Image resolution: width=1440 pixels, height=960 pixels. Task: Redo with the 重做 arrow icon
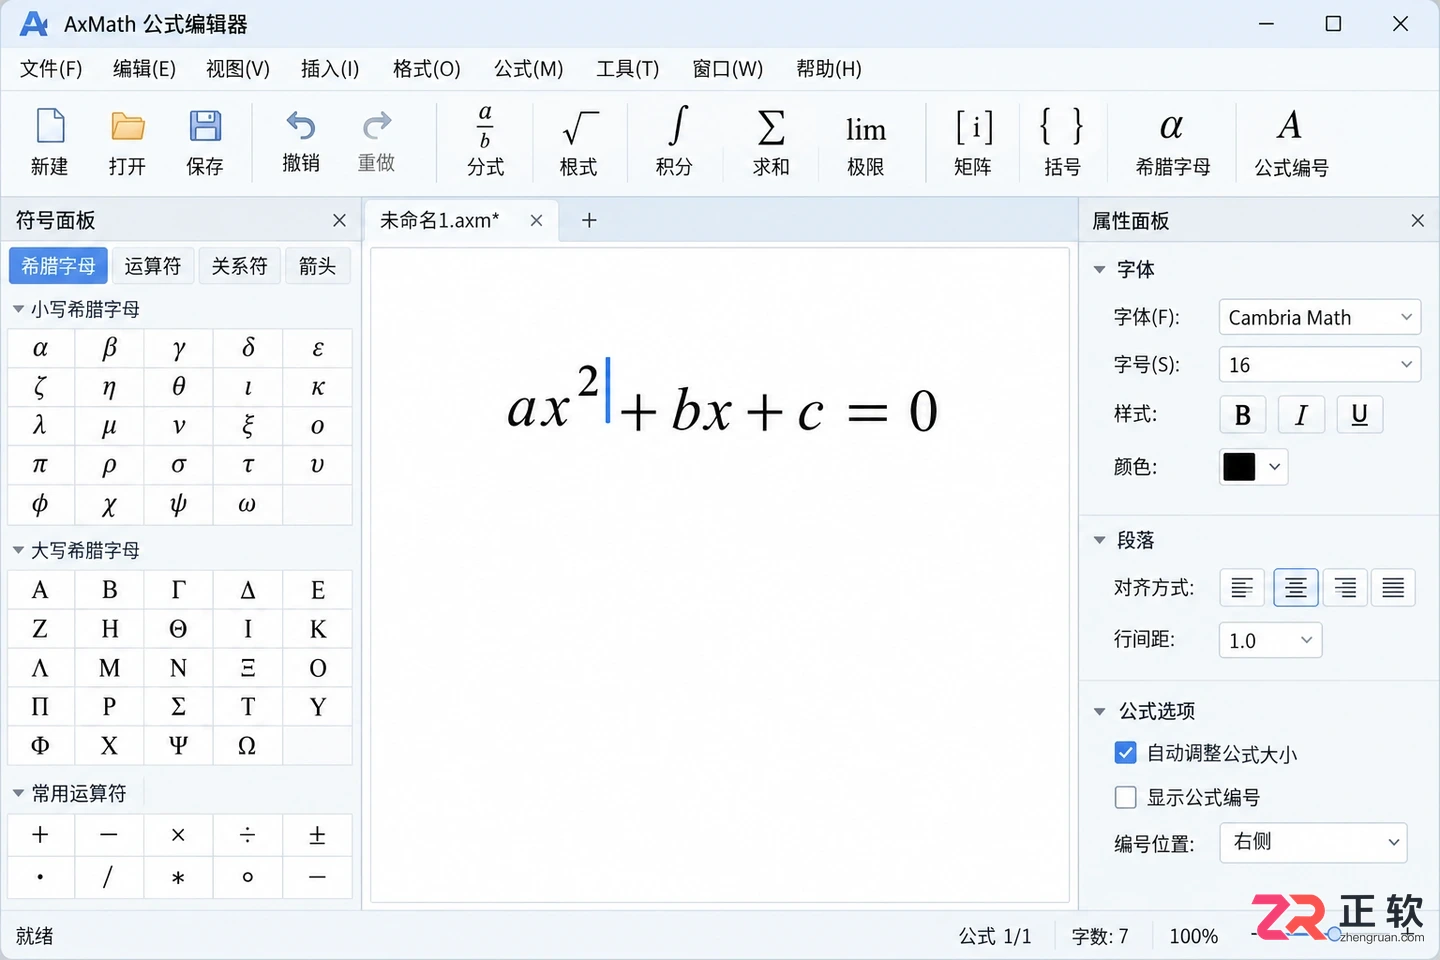(377, 126)
